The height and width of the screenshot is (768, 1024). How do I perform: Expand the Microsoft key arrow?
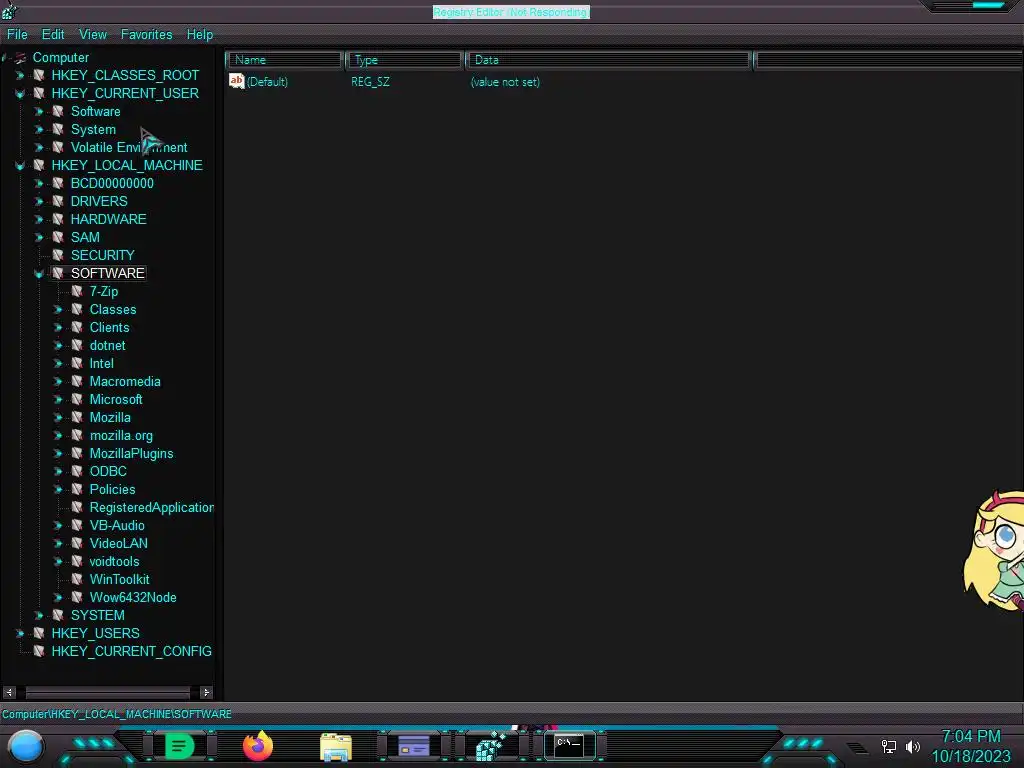coord(57,400)
